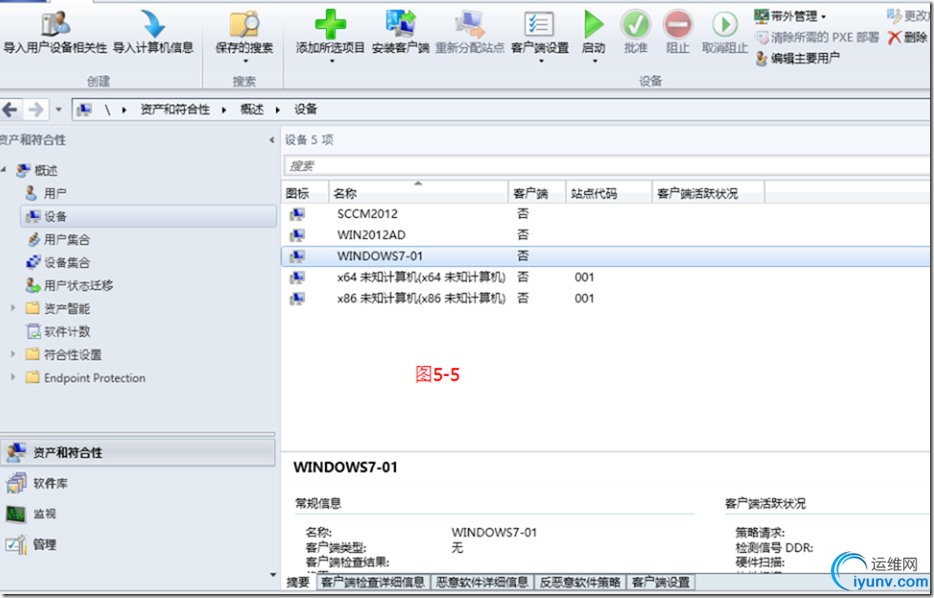Open 资产和符合性 workspace

(x=138, y=453)
